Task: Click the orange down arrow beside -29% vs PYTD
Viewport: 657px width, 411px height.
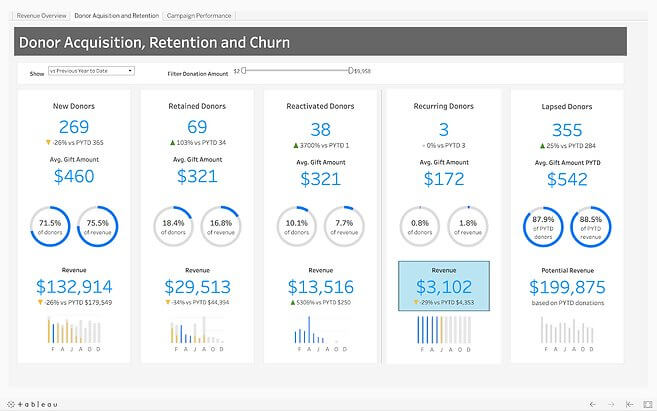Action: click(416, 301)
